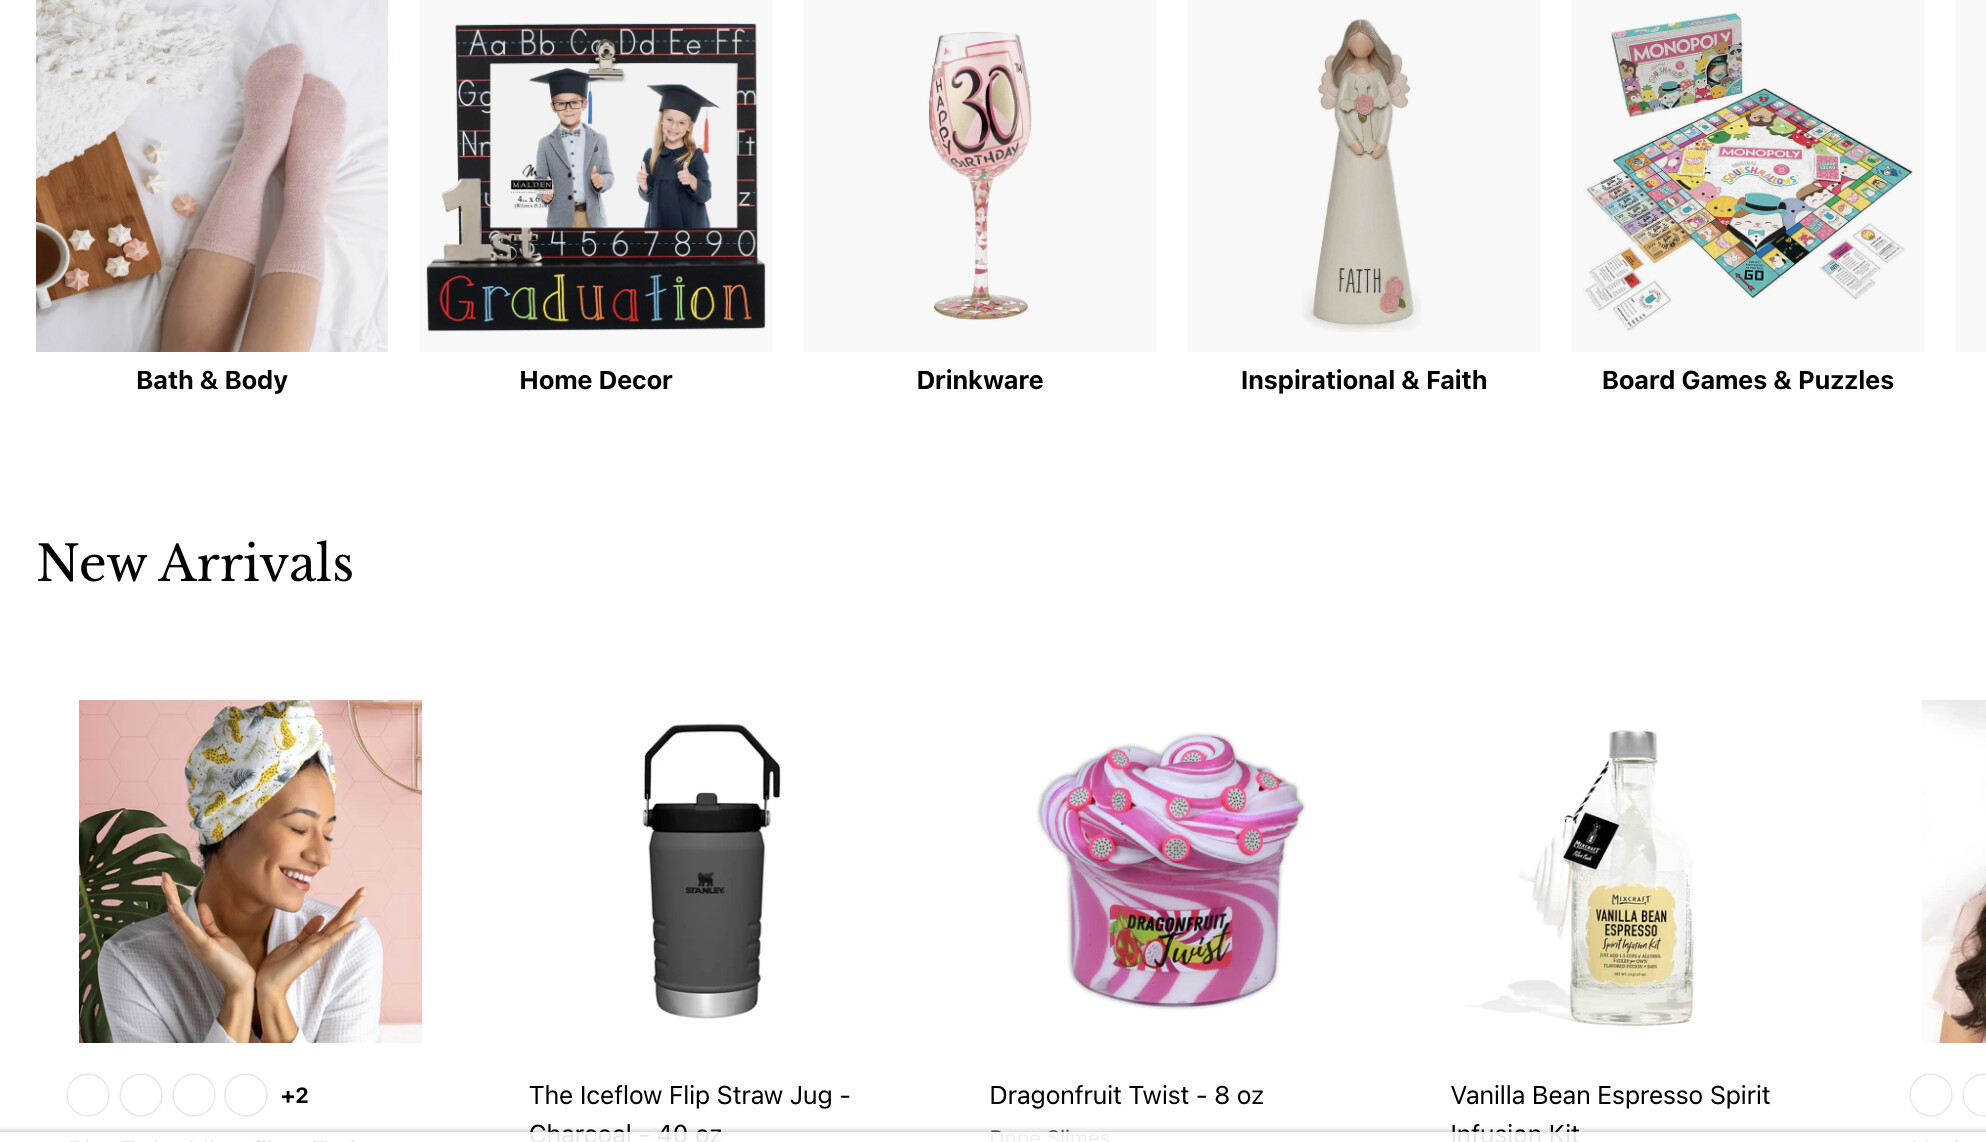Screen dimensions: 1986x1142
Task: Visit the Inspirational & Faith category link
Action: coord(1364,380)
